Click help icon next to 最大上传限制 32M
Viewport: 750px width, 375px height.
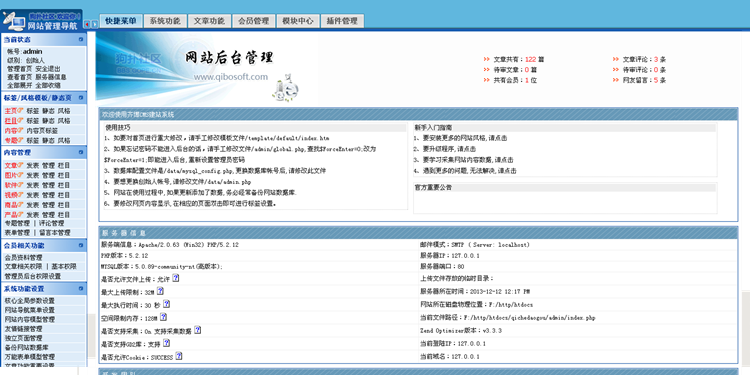[160, 291]
